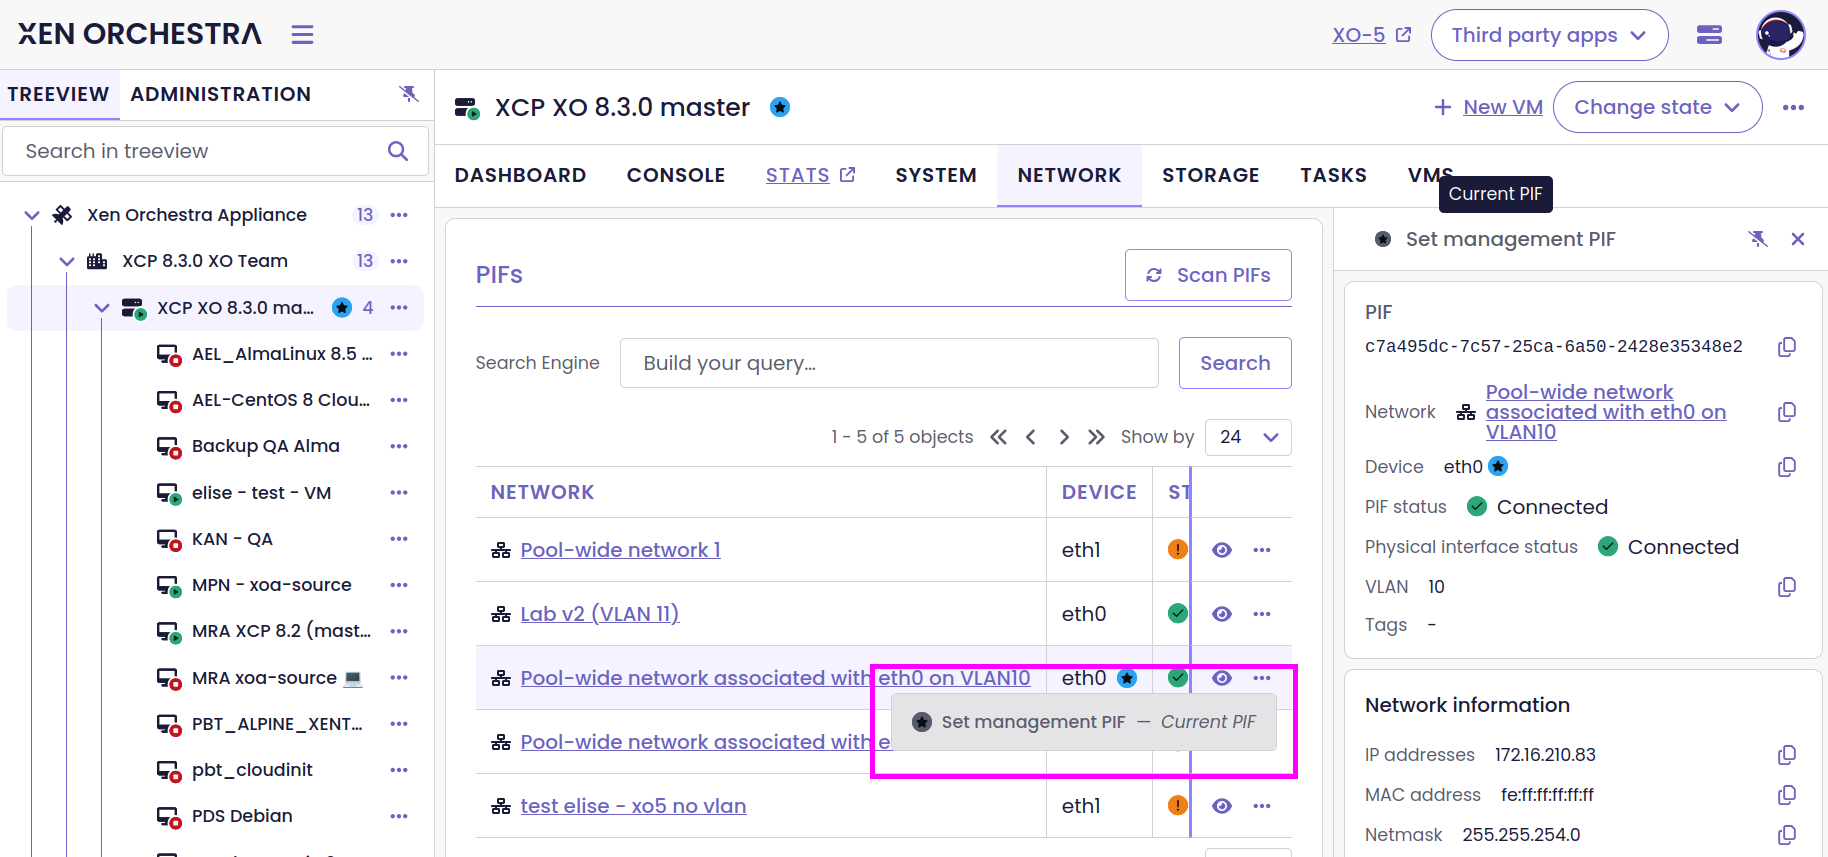
Task: View details of test elise PIF
Action: [x=1222, y=806]
